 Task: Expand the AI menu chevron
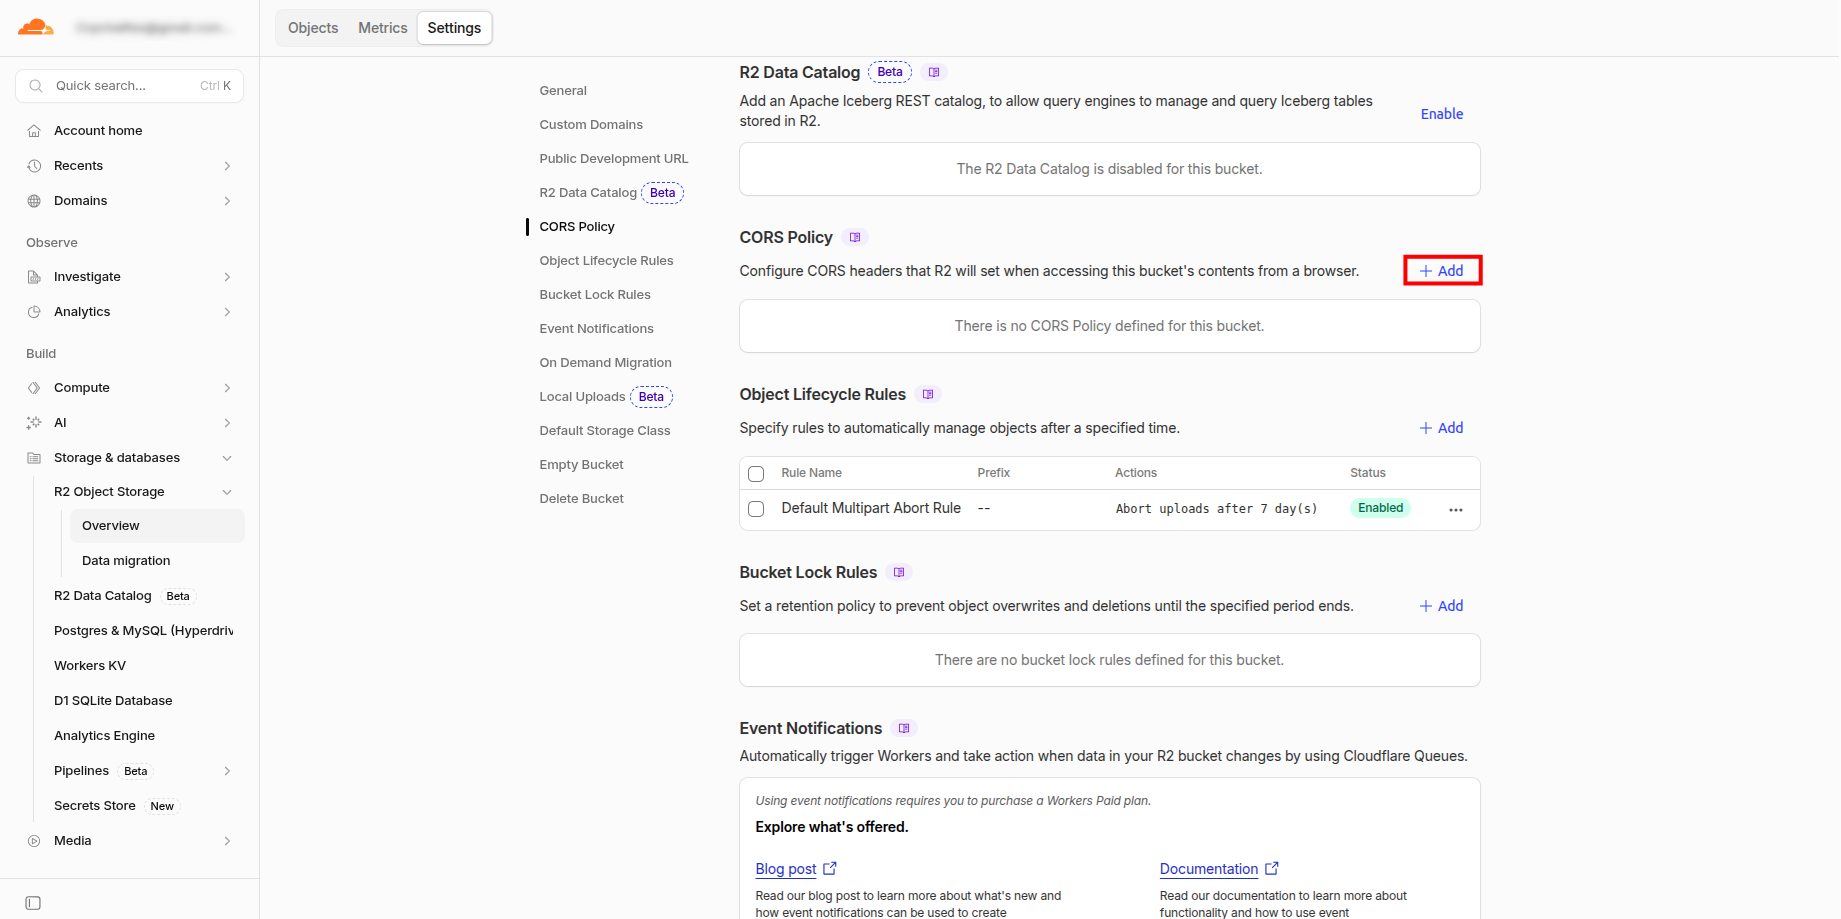click(x=227, y=423)
